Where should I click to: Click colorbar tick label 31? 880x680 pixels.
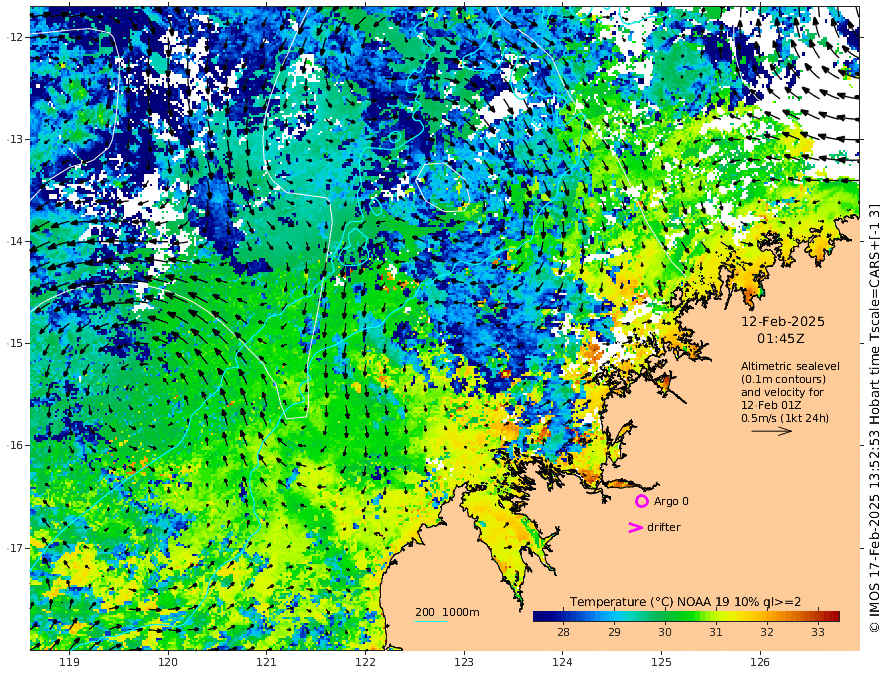[716, 632]
